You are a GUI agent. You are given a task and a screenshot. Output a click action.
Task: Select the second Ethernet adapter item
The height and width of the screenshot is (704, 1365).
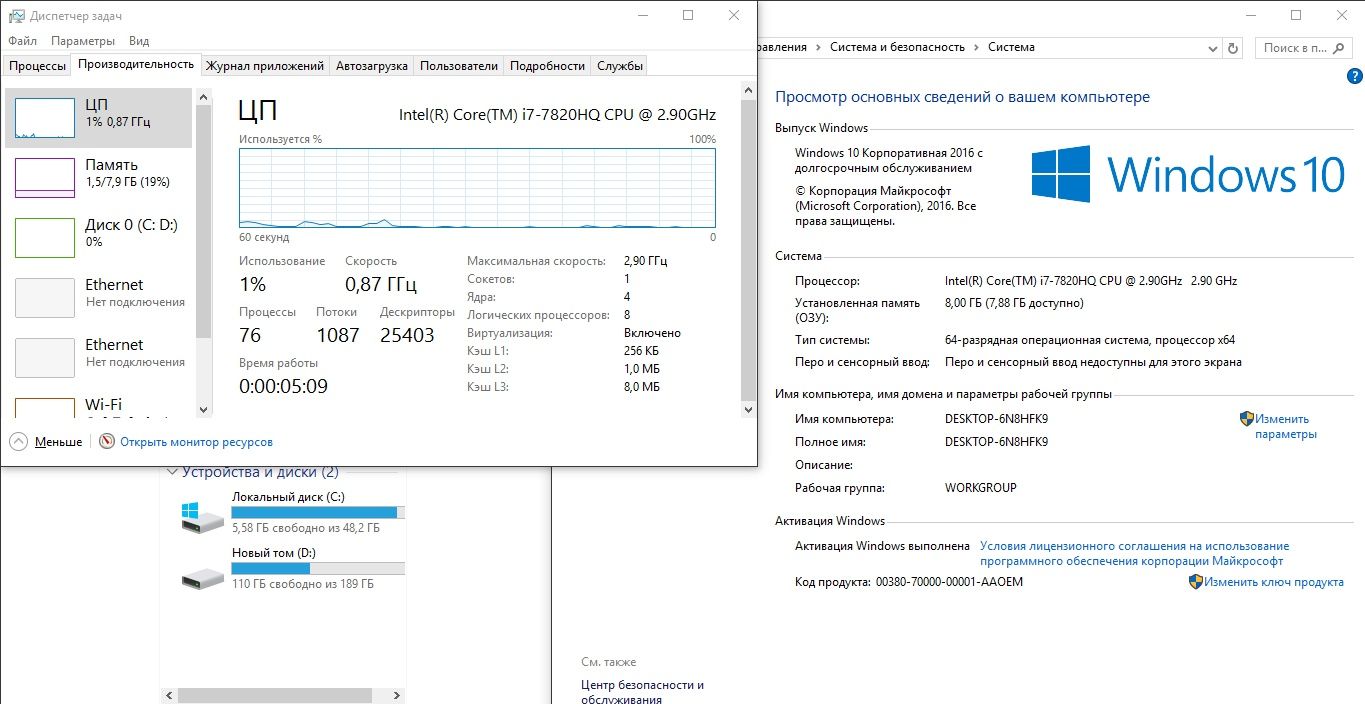98,357
